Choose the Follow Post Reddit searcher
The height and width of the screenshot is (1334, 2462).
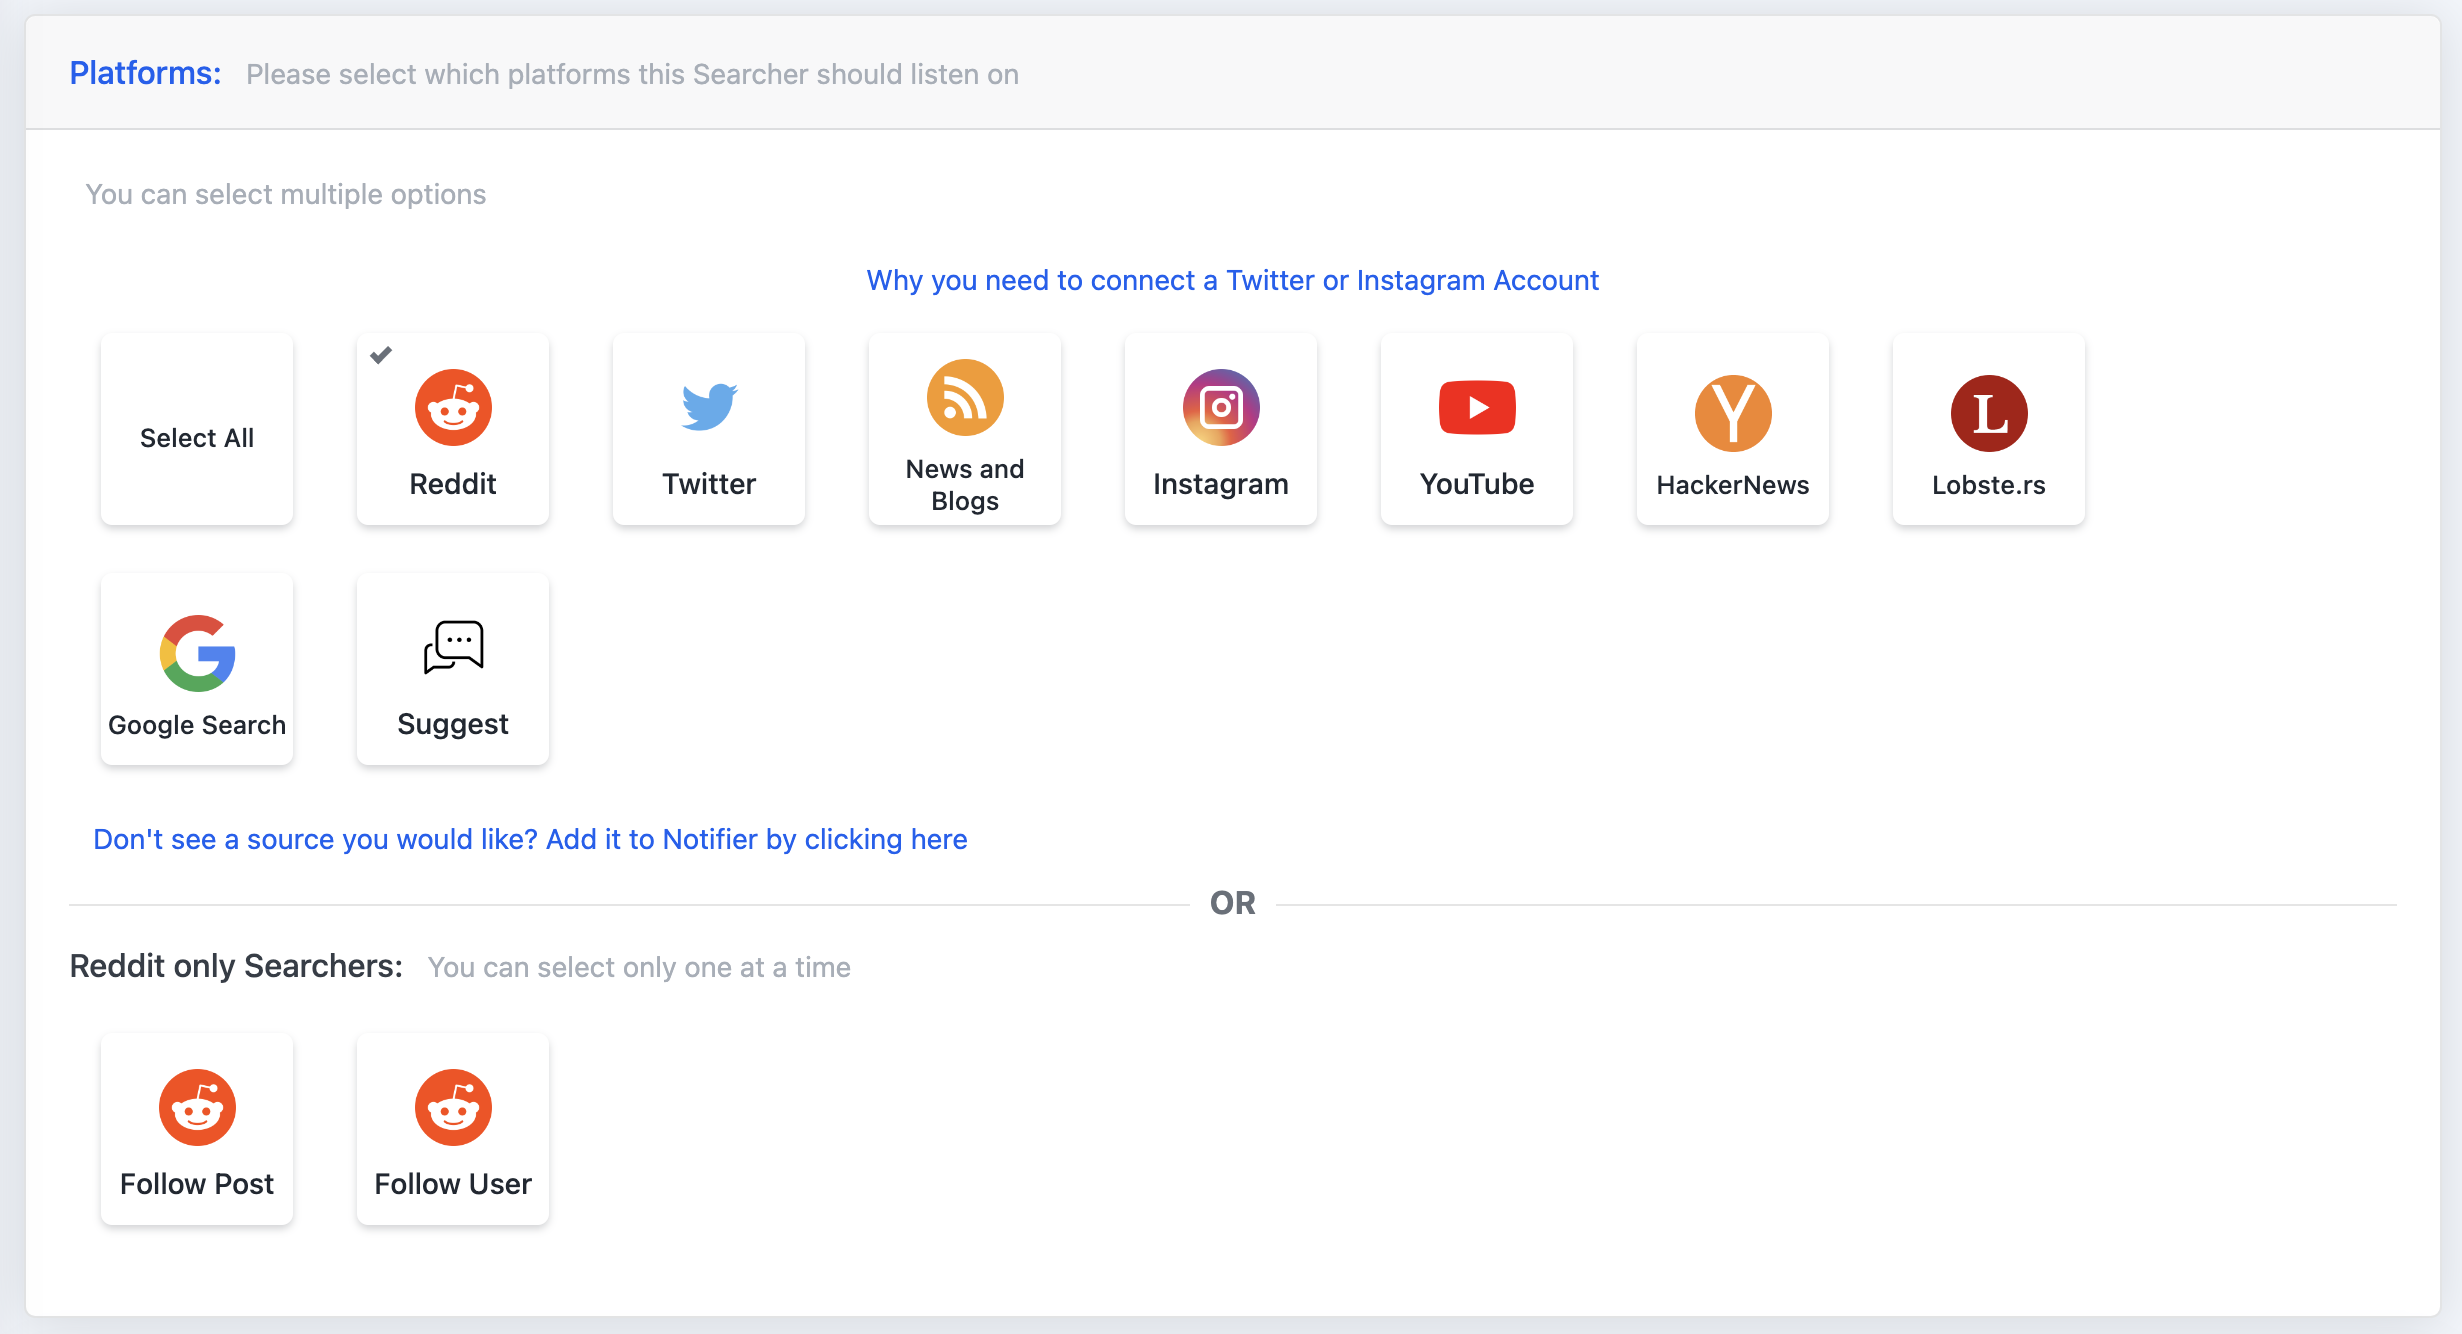[x=196, y=1129]
